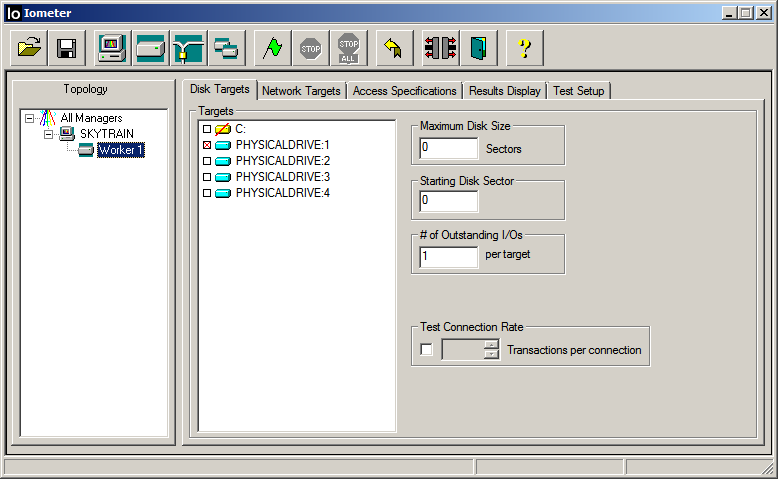Open a test configuration file
The image size is (778, 479).
click(29, 48)
